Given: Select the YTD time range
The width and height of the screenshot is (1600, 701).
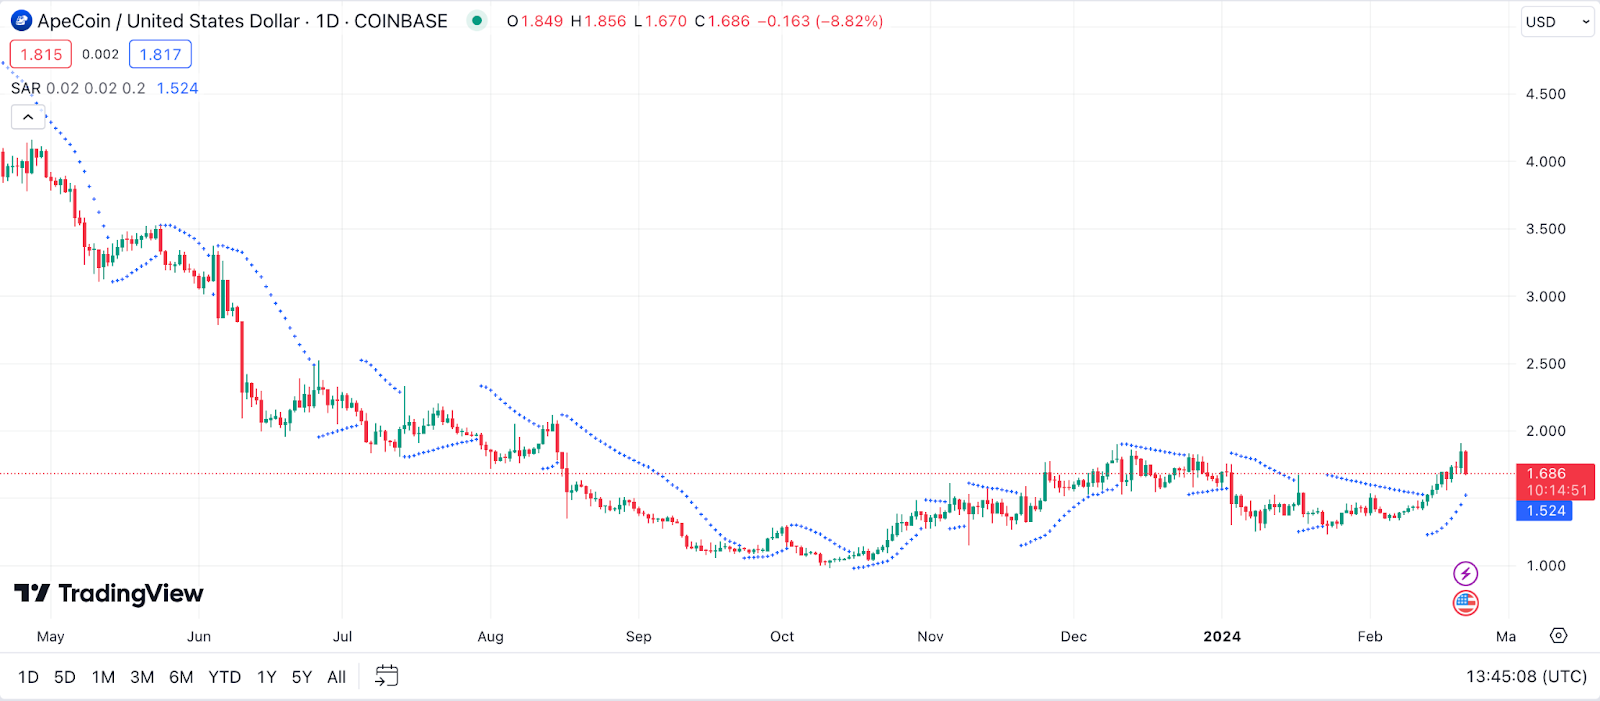Looking at the screenshot, I should (x=225, y=677).
